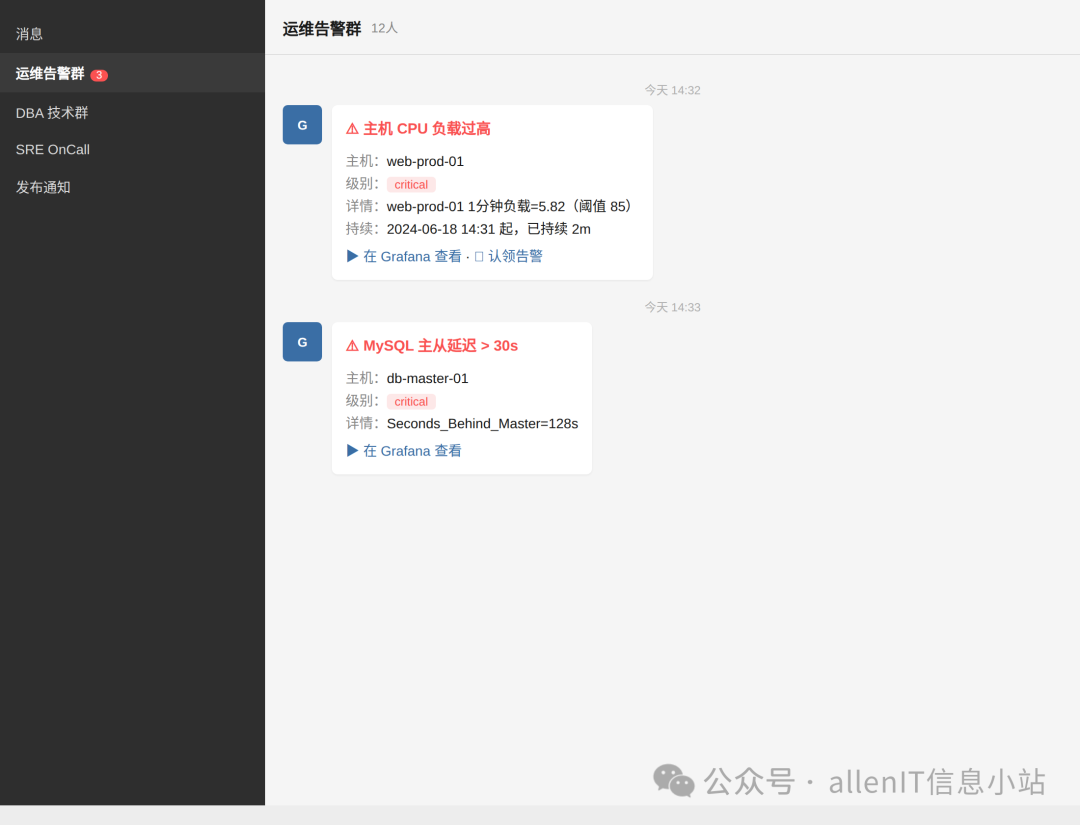Click the critical tag in web-prod-01 alert
Screen dimensions: 1080x825
coord(411,185)
